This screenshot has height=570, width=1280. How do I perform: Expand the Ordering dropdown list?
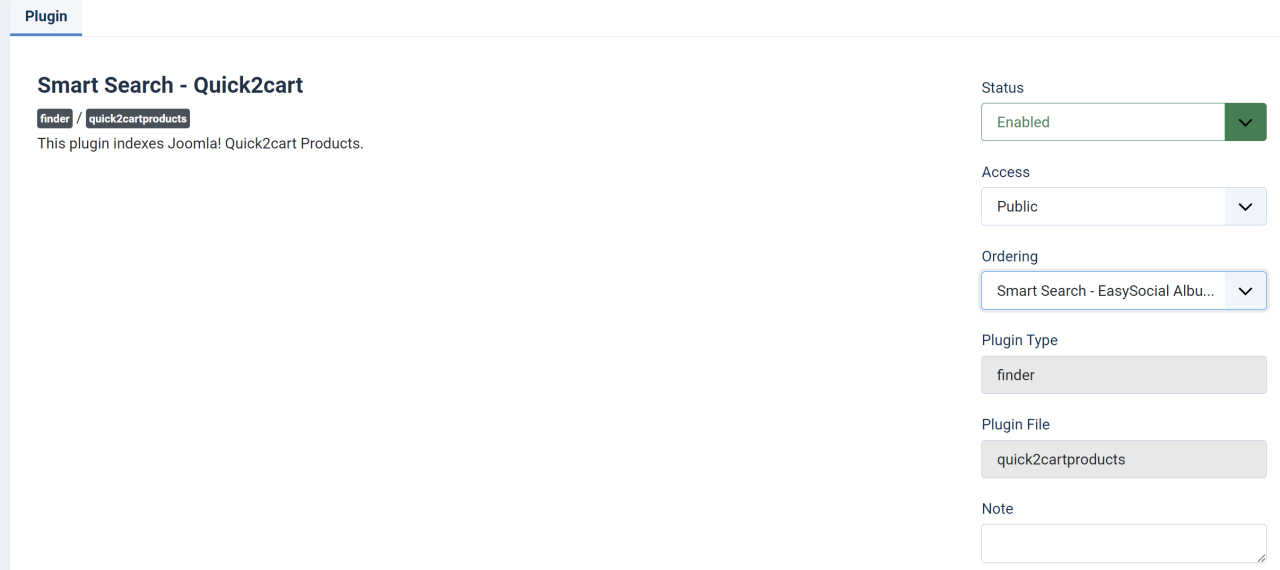[1102, 291]
